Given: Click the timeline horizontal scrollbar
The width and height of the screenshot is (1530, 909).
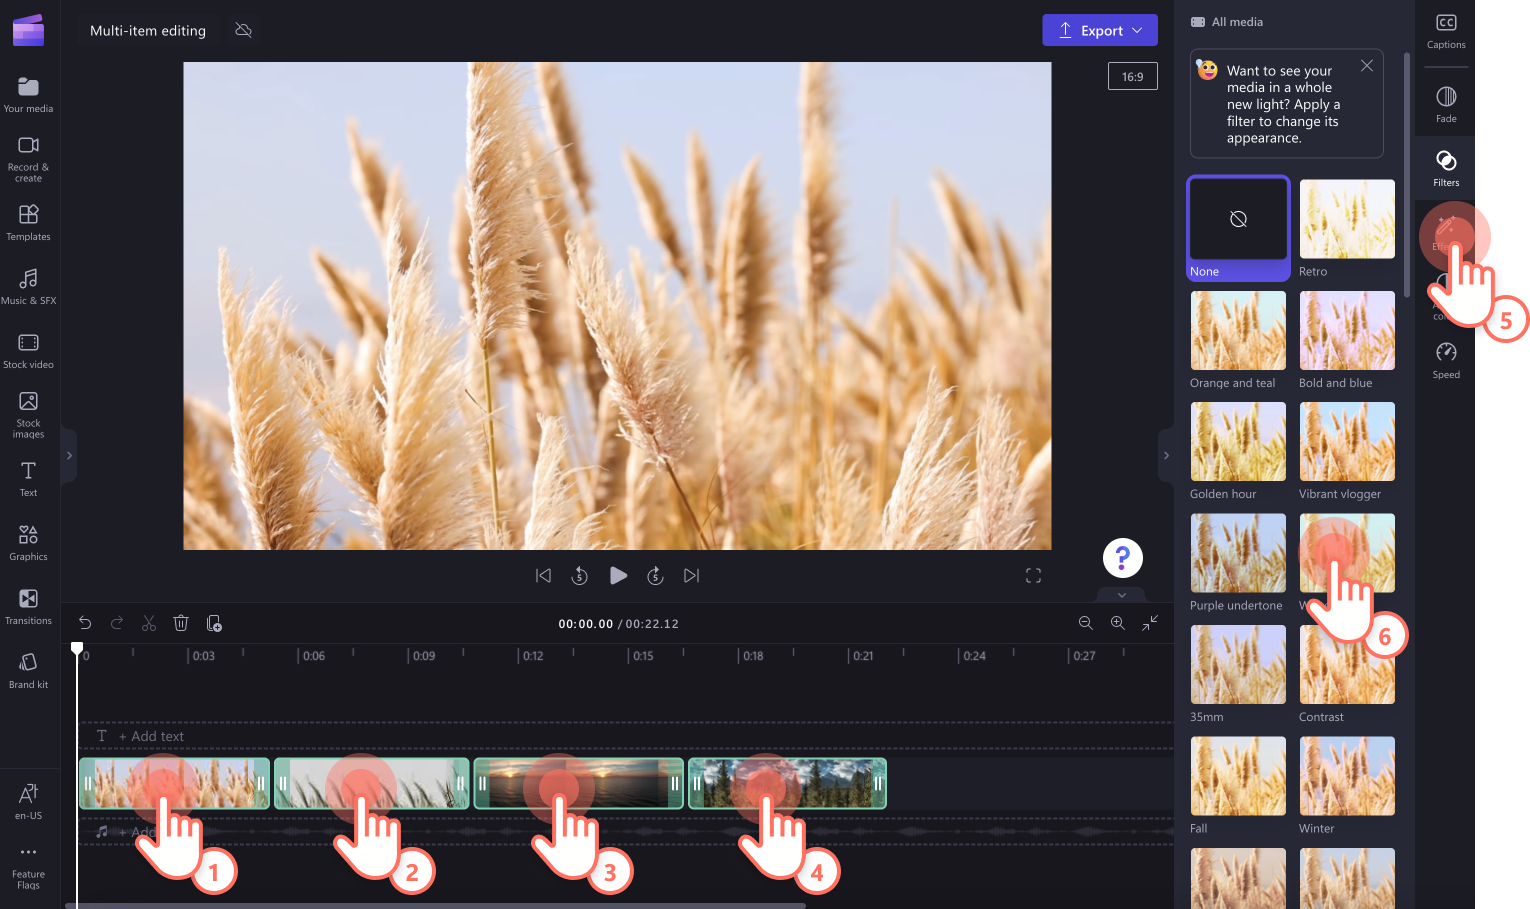Looking at the screenshot, I should tap(435, 905).
